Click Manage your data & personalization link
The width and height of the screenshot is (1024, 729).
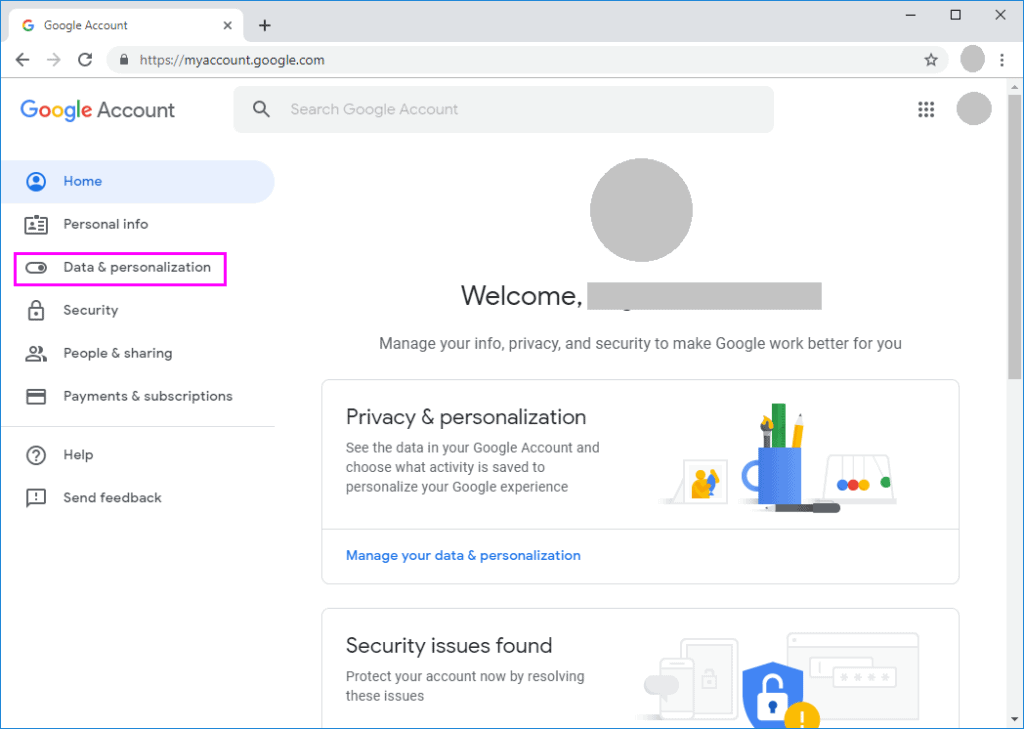click(x=463, y=555)
